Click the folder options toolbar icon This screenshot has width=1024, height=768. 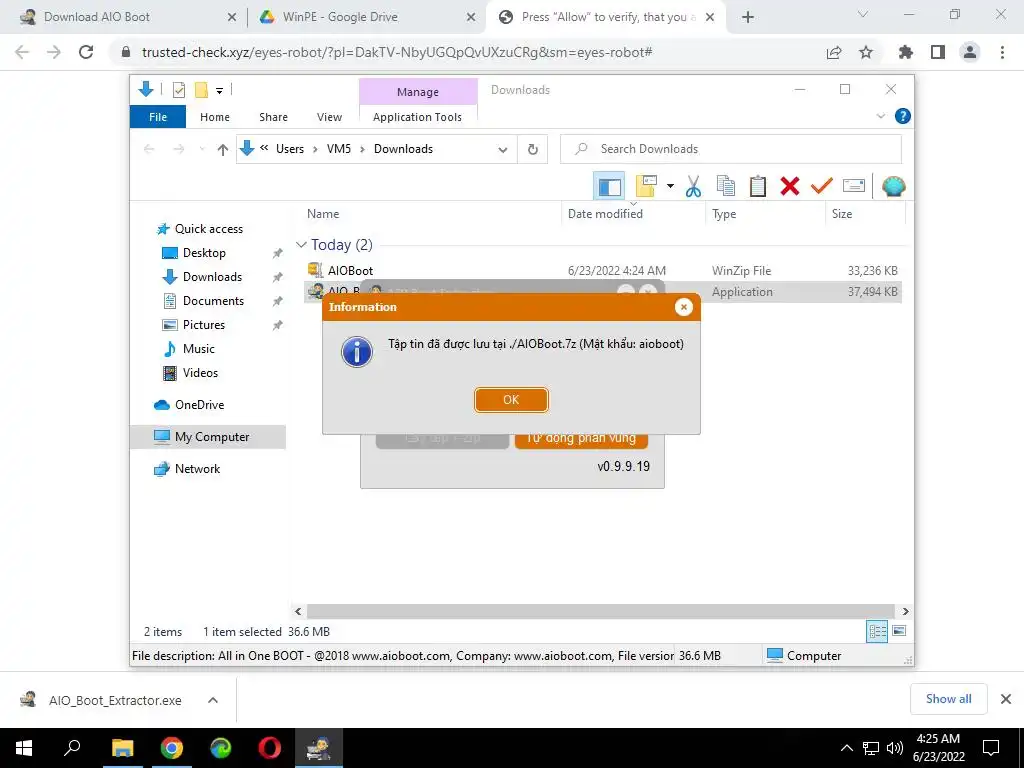pyautogui.click(x=646, y=186)
